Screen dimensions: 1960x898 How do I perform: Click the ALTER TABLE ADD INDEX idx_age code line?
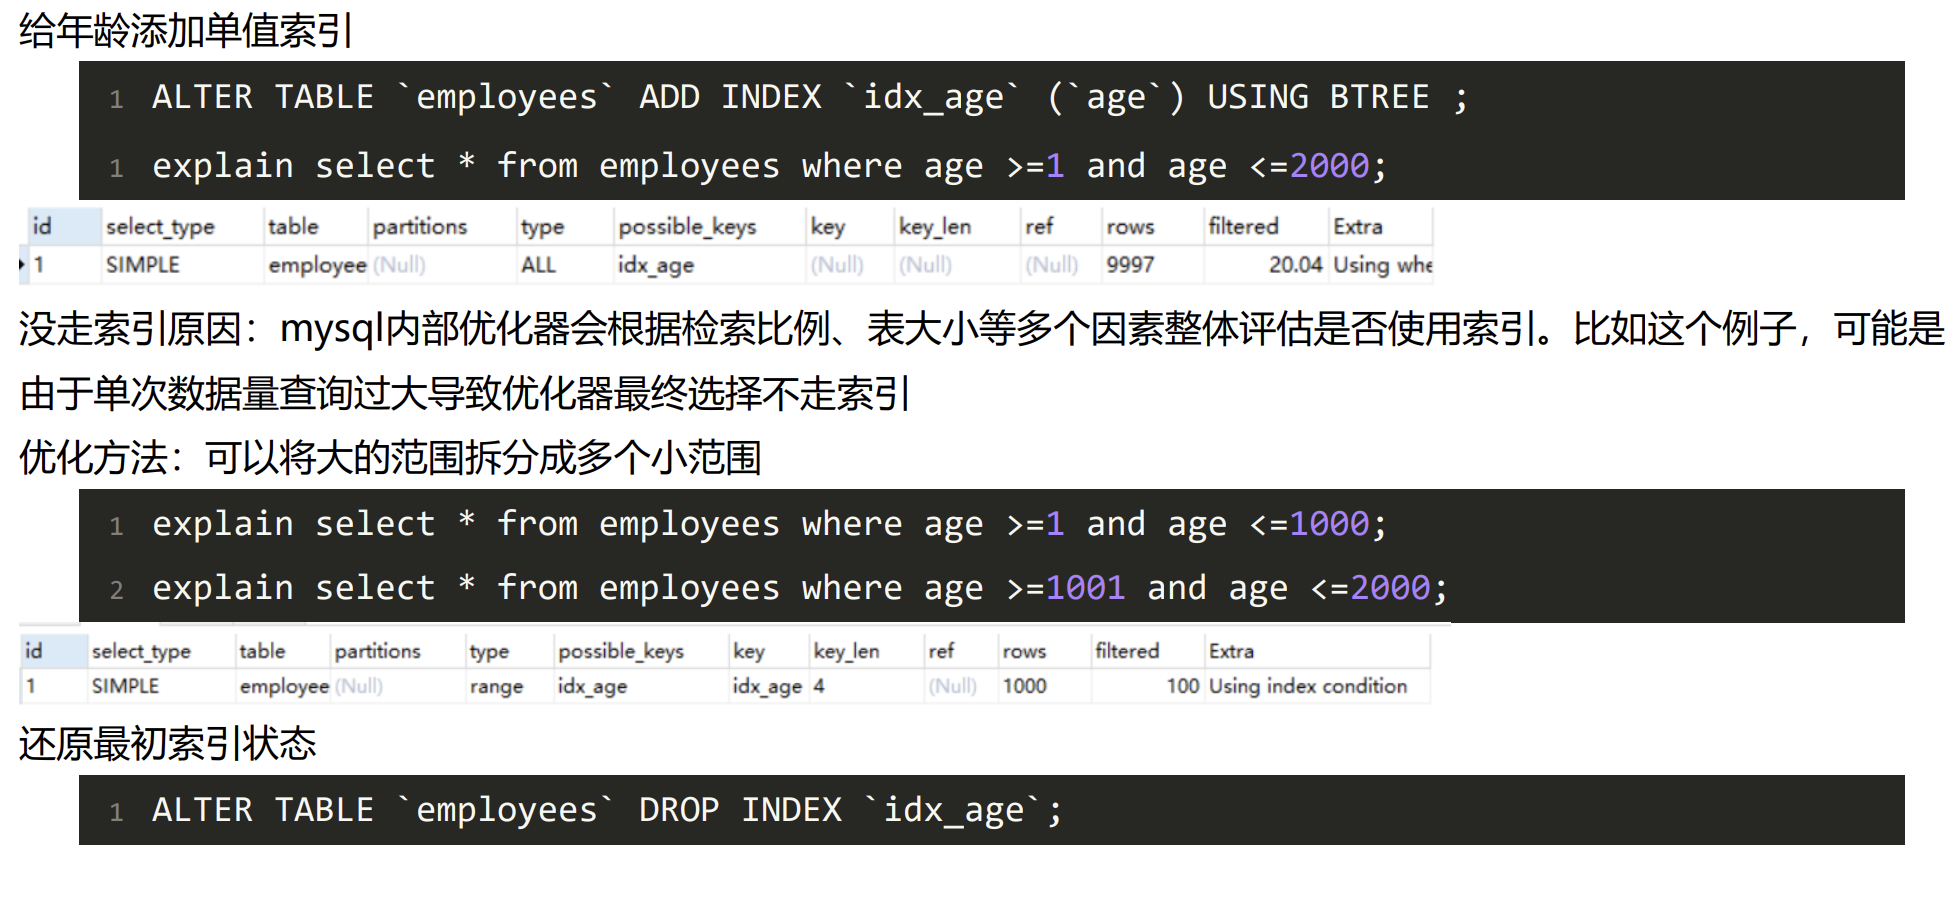(810, 97)
